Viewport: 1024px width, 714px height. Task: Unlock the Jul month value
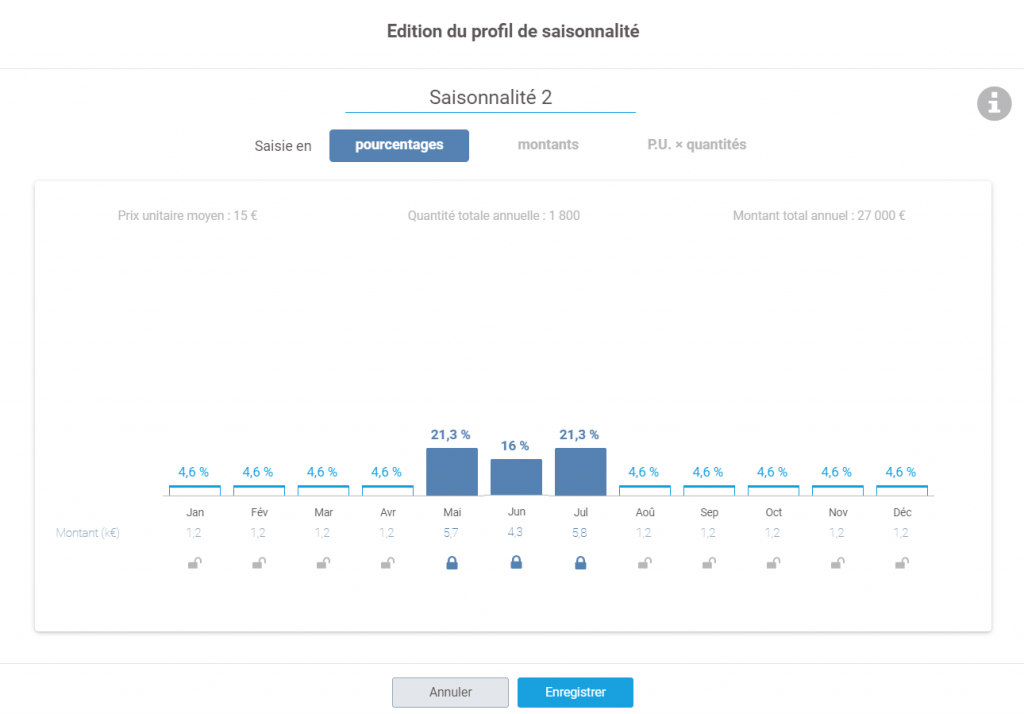pyautogui.click(x=581, y=562)
